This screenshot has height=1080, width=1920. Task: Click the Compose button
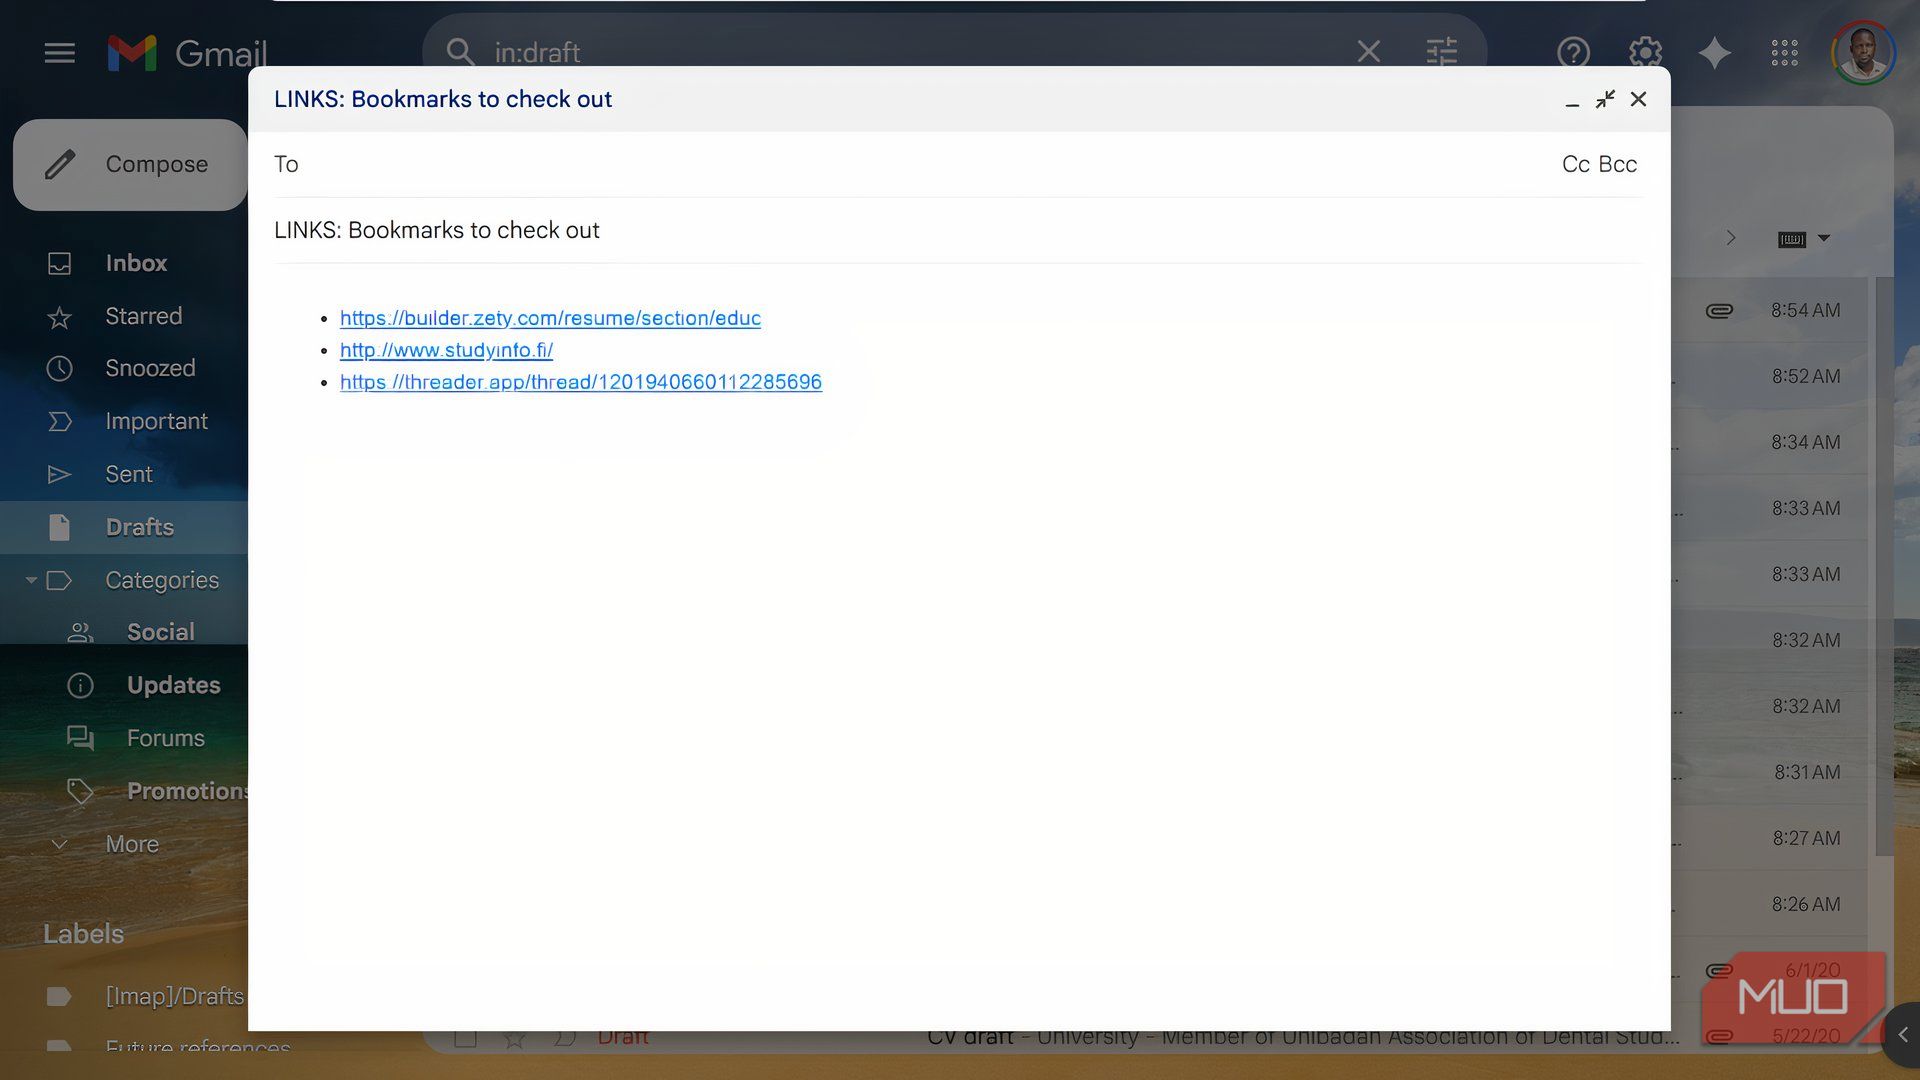130,164
